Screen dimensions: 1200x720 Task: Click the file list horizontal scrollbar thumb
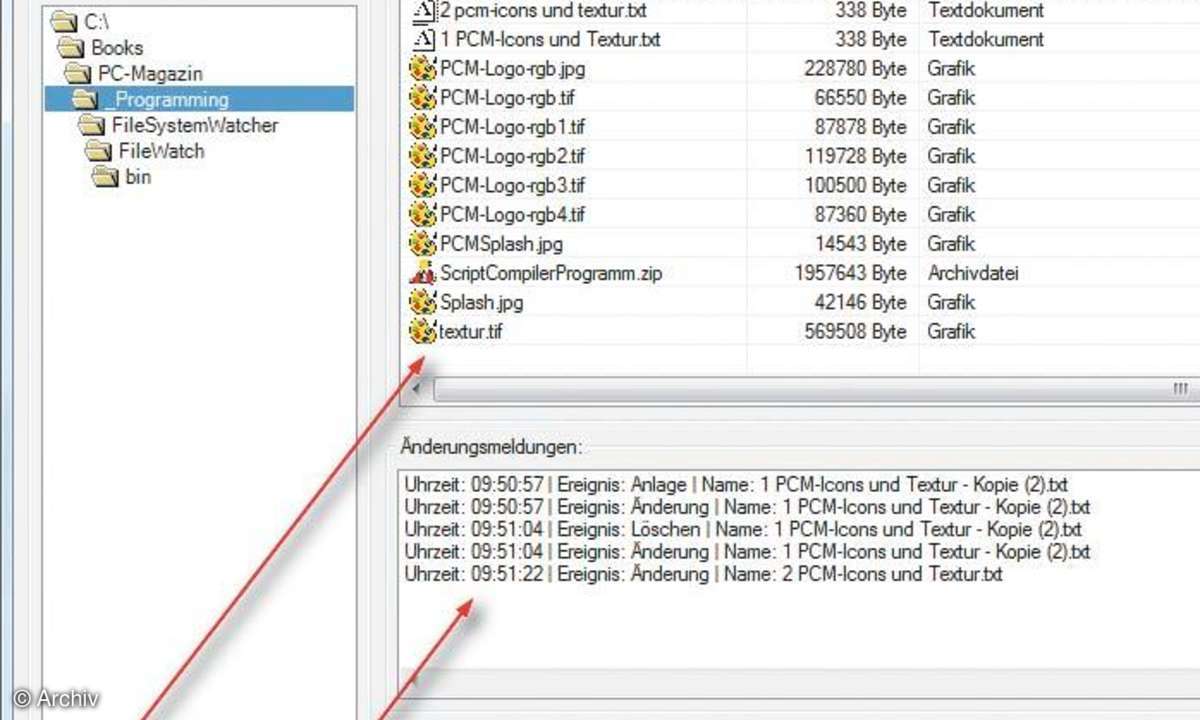tap(816, 389)
